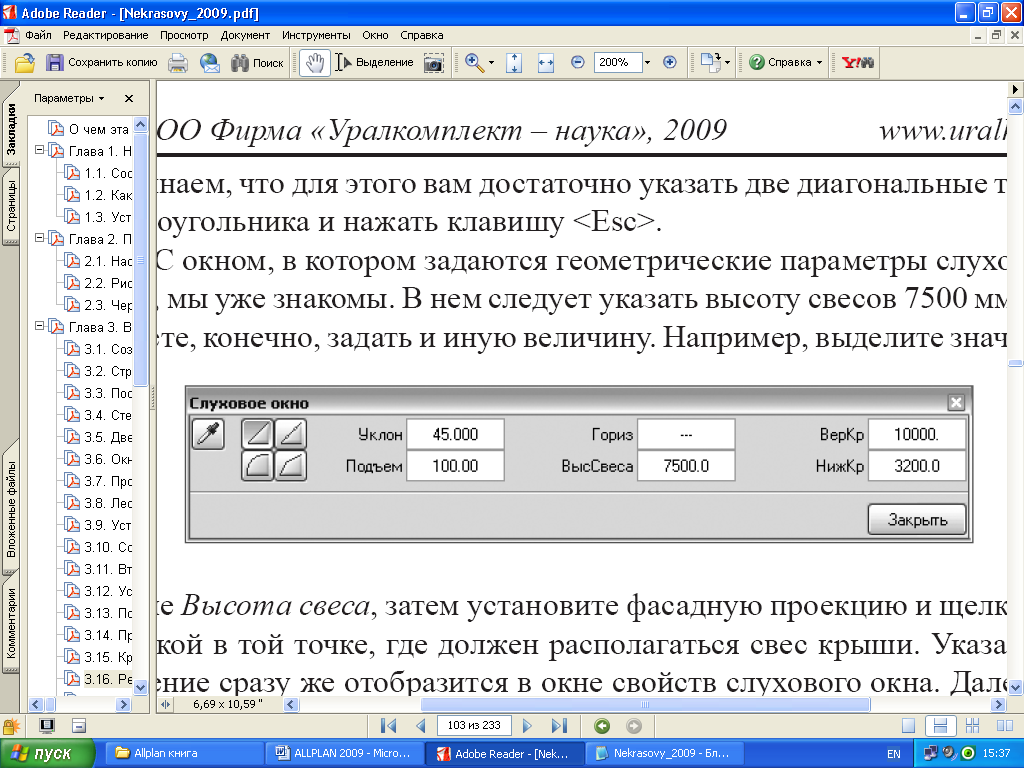Image resolution: width=1024 pixels, height=768 pixels.
Task: Select the 'О чем эта' bookmark
Action: 90,129
